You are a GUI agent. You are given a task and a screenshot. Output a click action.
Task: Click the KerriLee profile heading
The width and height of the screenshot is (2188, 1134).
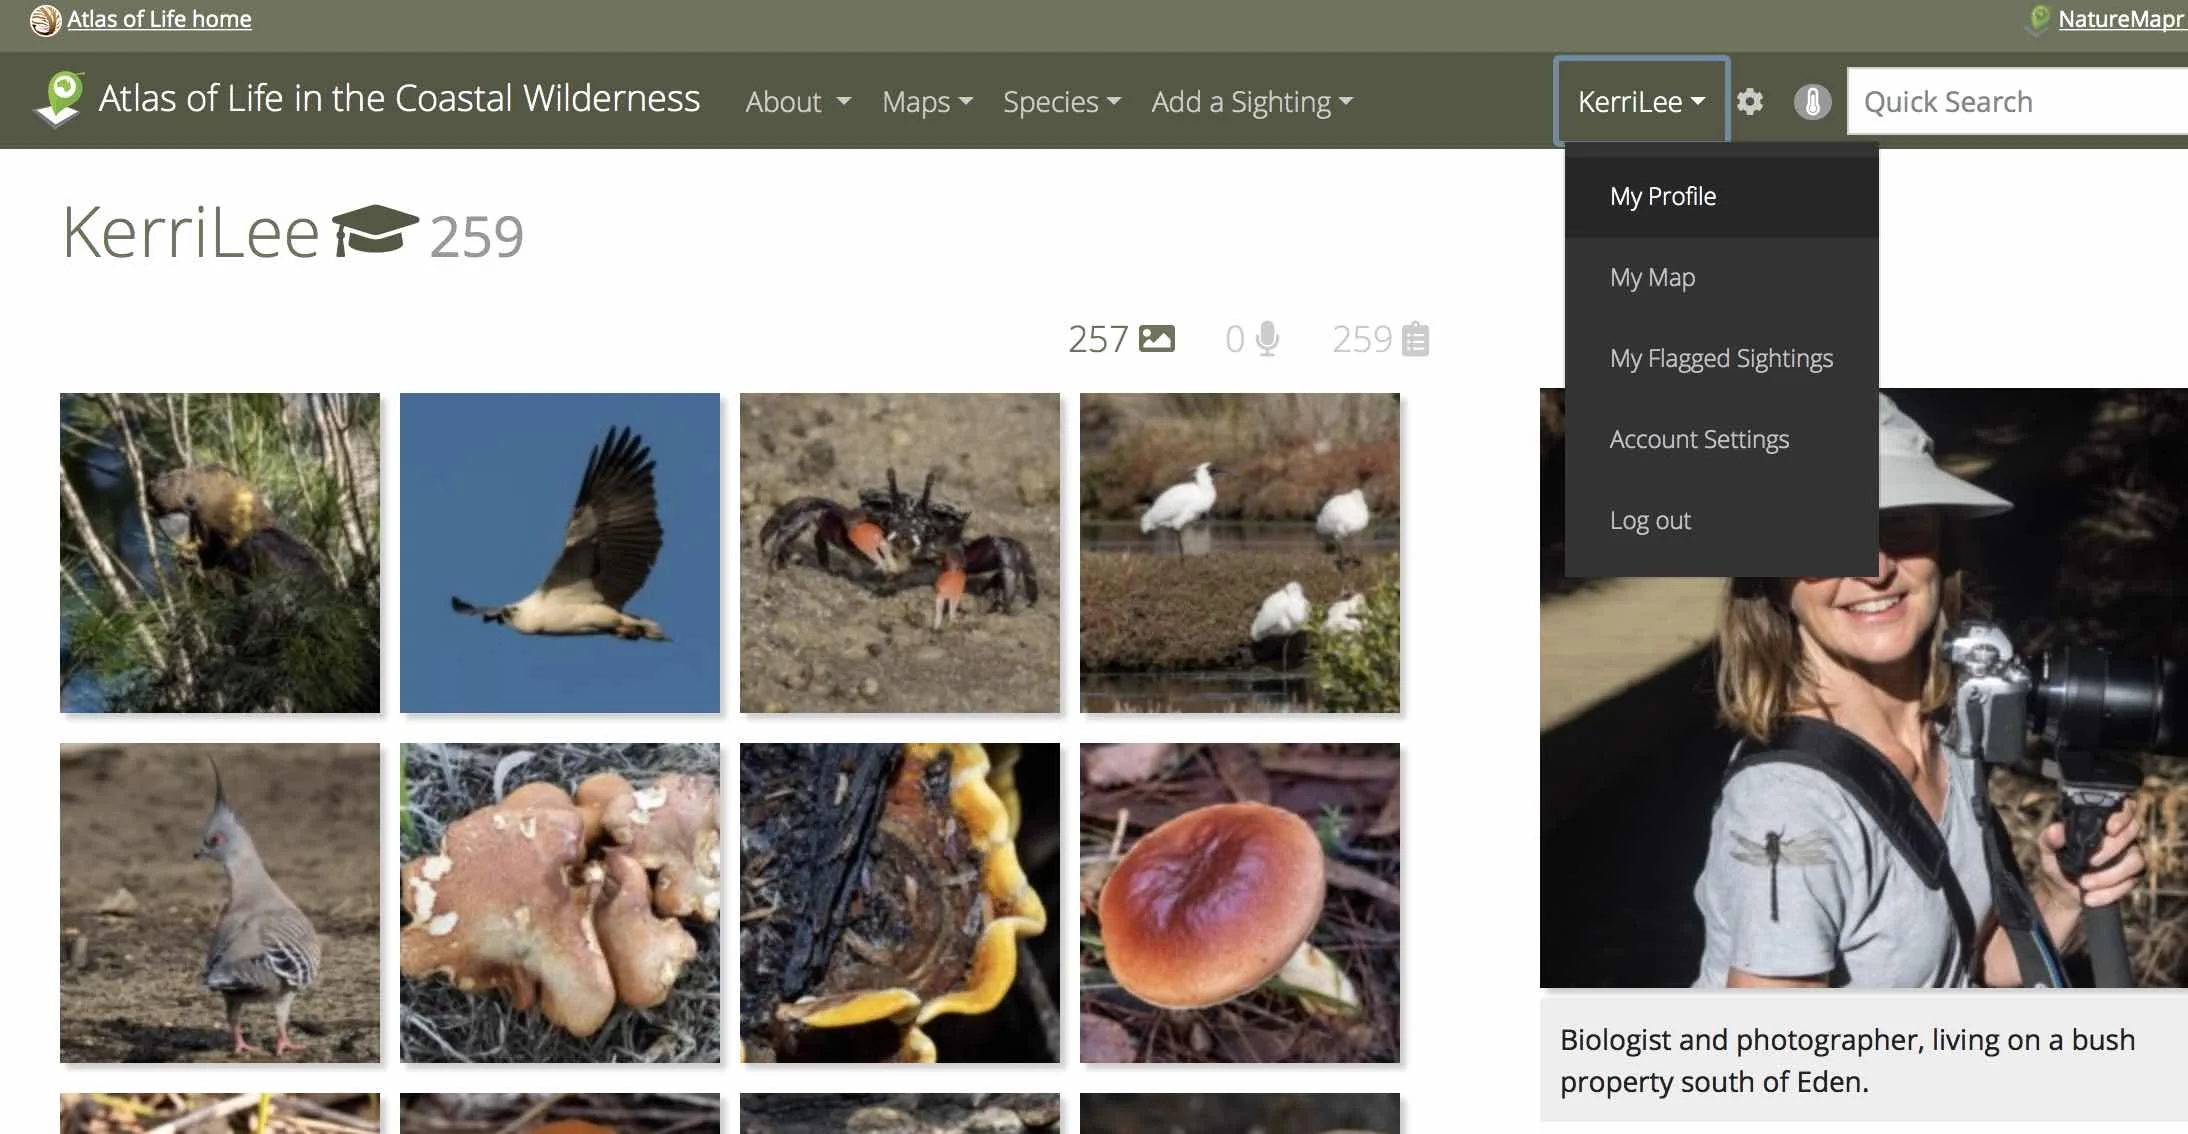point(191,232)
